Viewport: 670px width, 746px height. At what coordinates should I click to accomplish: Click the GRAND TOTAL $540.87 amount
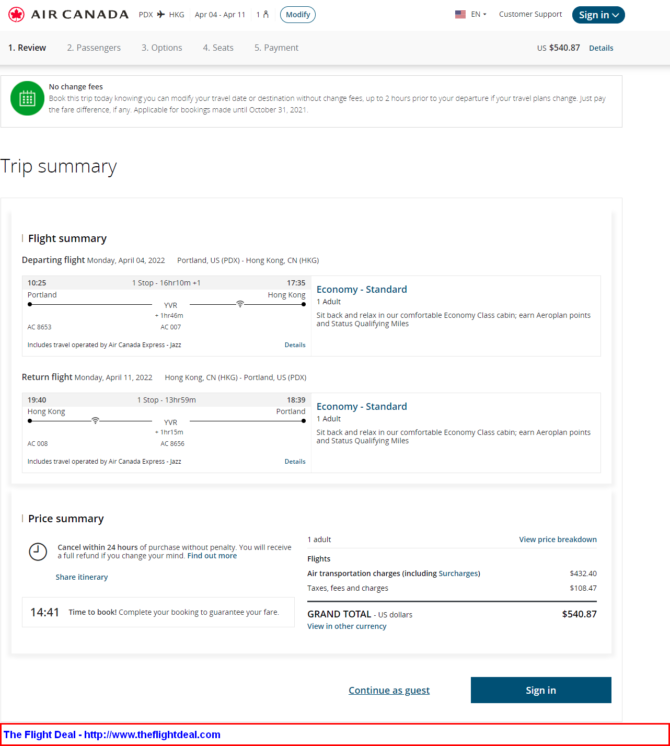(579, 614)
